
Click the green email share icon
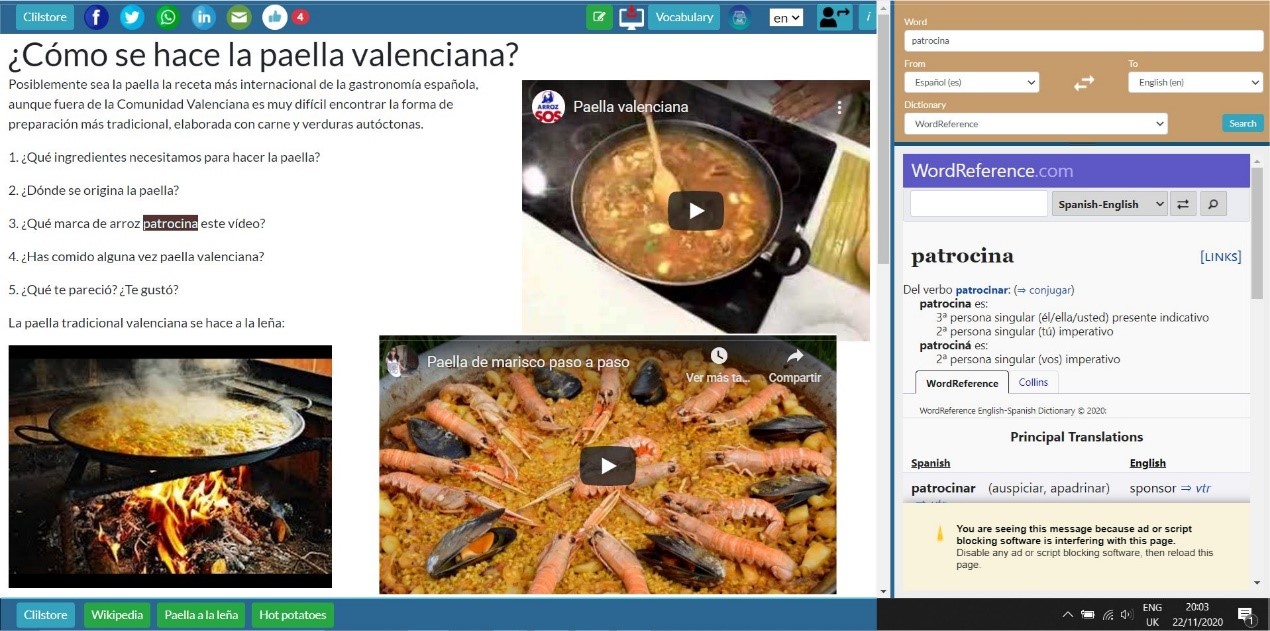[238, 17]
